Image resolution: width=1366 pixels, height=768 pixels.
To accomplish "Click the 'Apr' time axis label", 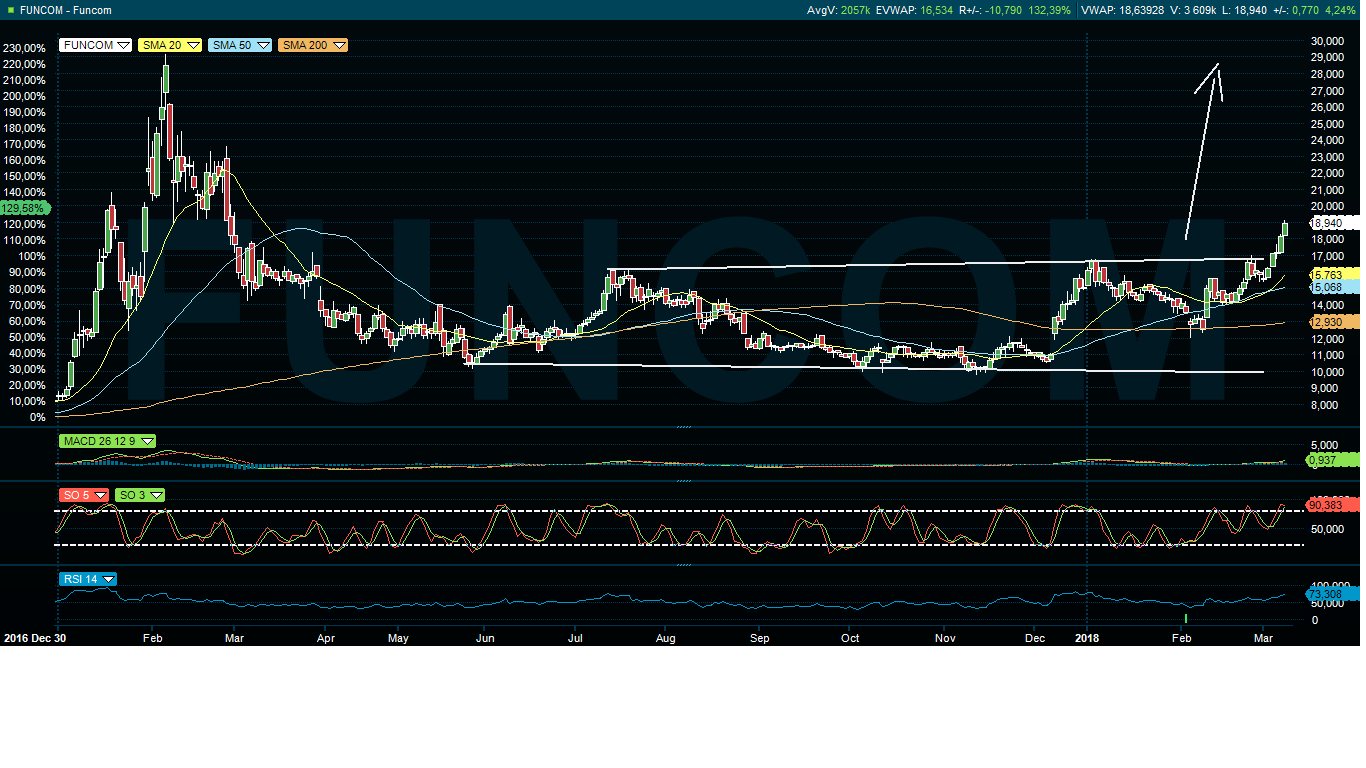I will (326, 637).
